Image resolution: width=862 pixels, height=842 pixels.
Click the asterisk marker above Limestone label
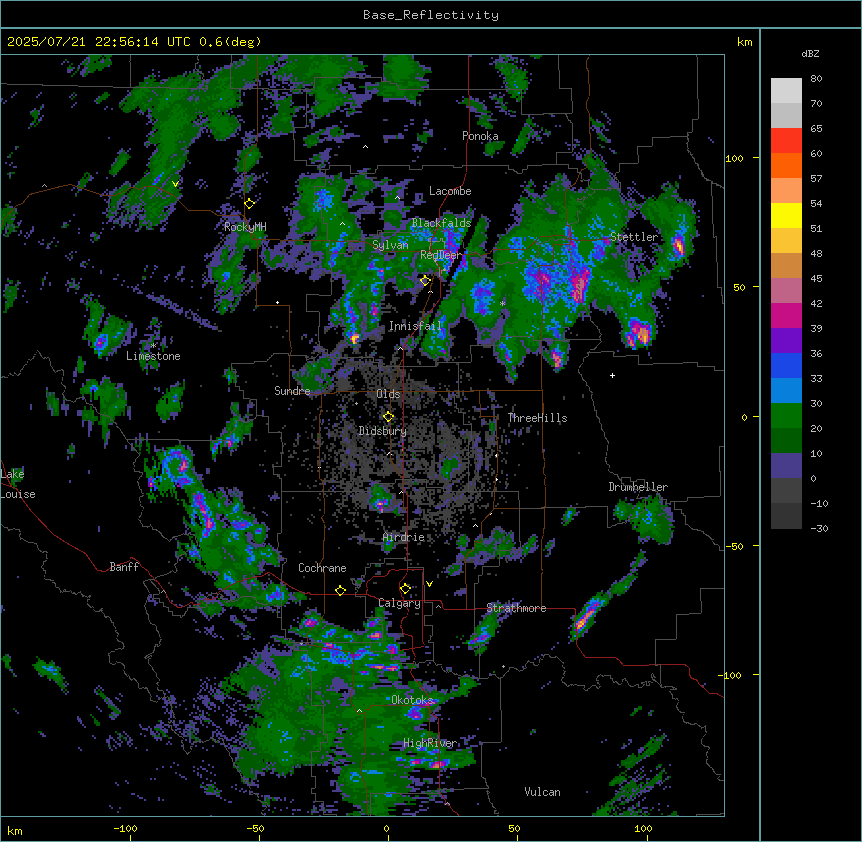click(x=153, y=346)
